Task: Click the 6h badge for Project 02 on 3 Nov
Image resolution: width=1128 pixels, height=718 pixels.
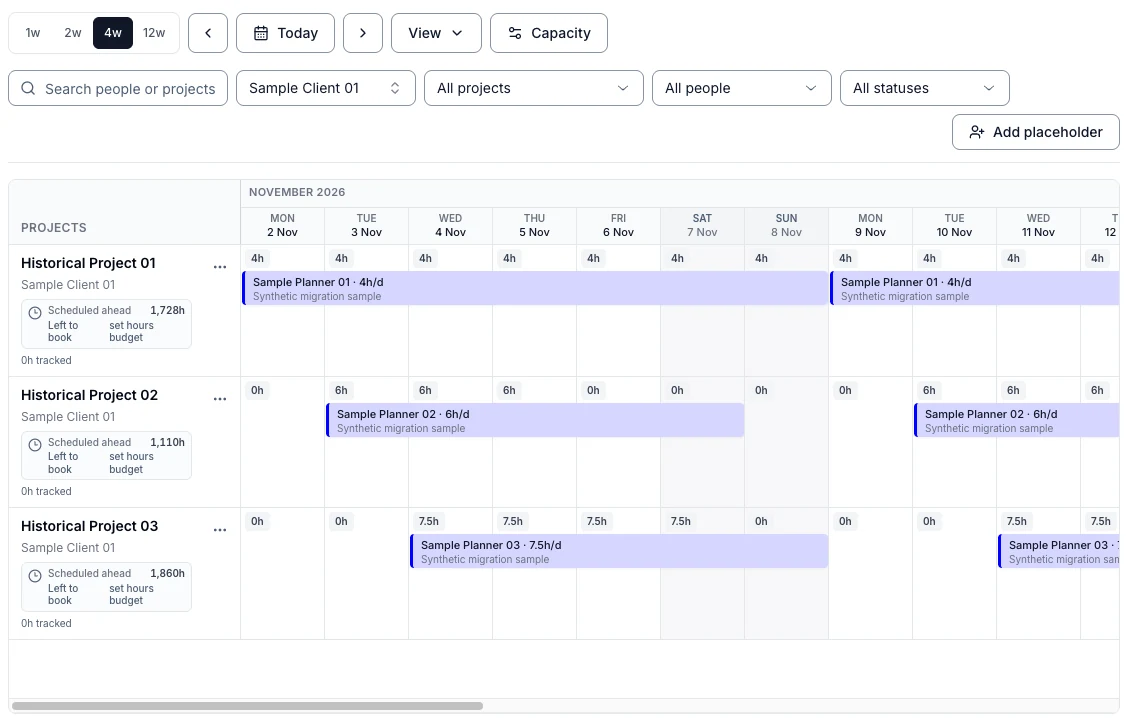Action: [x=341, y=390]
